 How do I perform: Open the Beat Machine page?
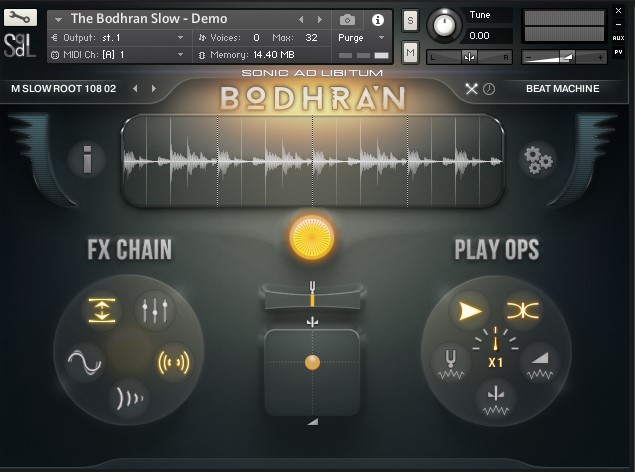click(563, 89)
